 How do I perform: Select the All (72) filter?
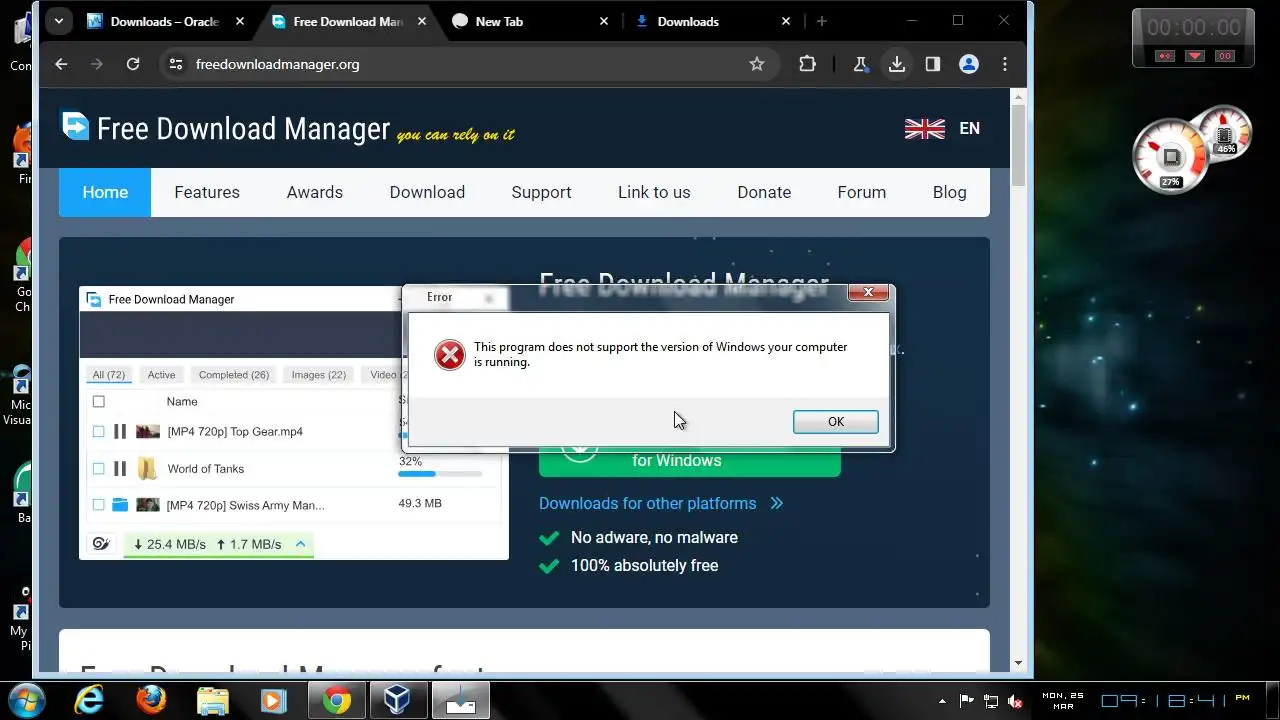(108, 375)
